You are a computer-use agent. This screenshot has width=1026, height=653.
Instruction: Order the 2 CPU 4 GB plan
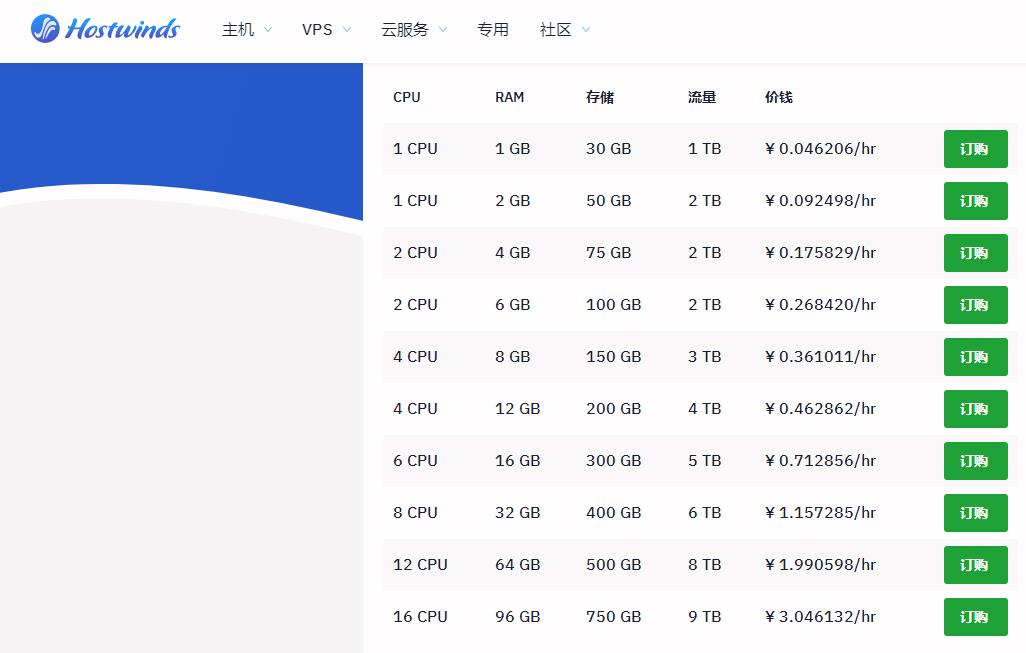pyautogui.click(x=975, y=252)
